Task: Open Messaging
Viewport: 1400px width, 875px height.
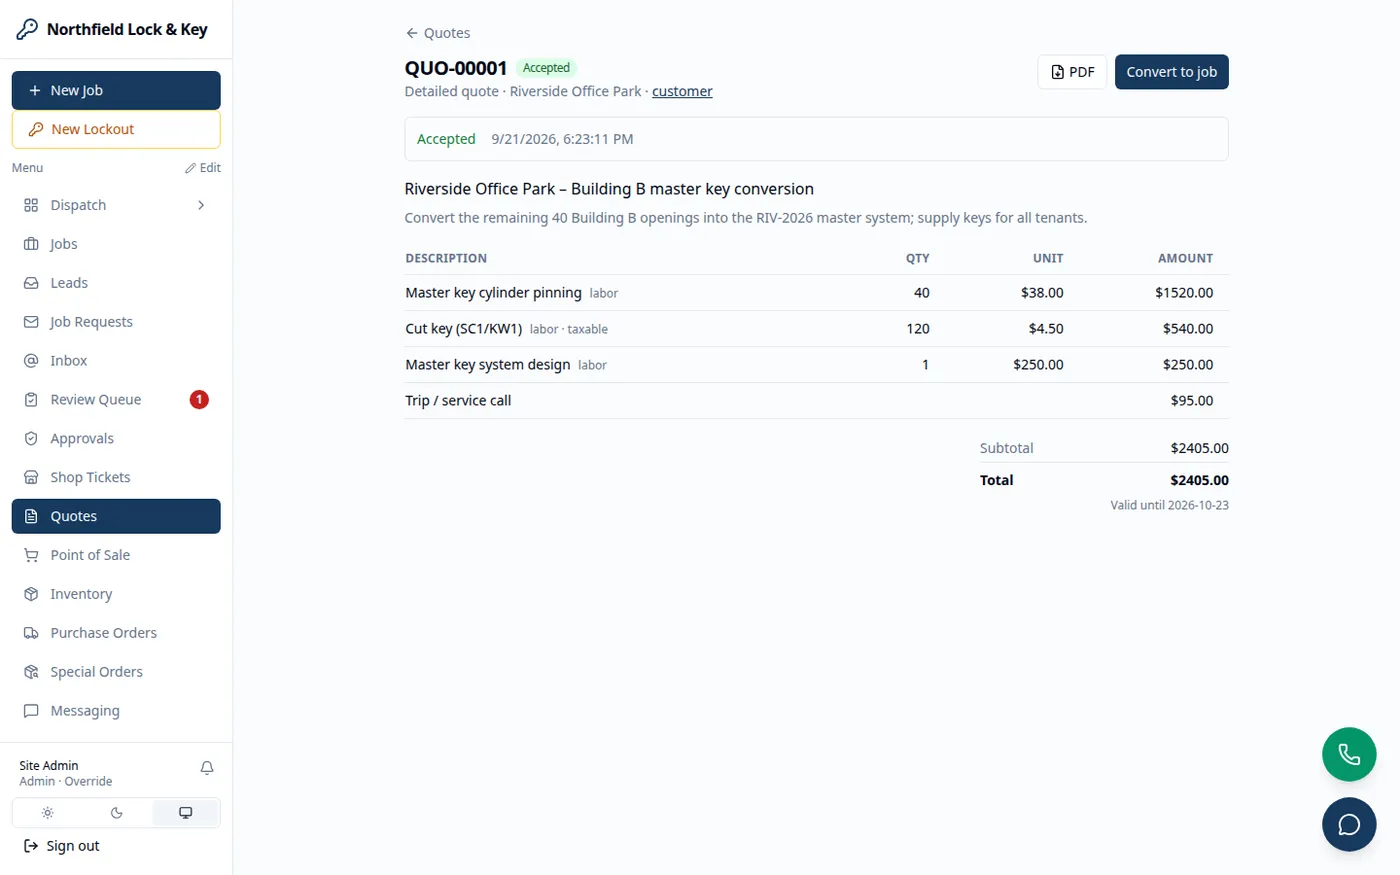Action: tap(116, 711)
